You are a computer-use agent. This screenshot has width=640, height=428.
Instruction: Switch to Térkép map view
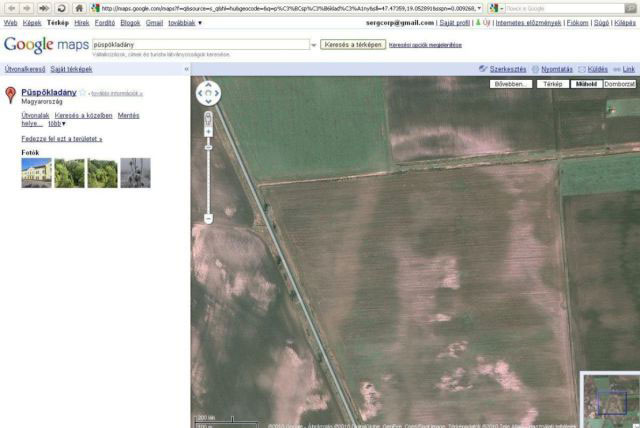553,84
